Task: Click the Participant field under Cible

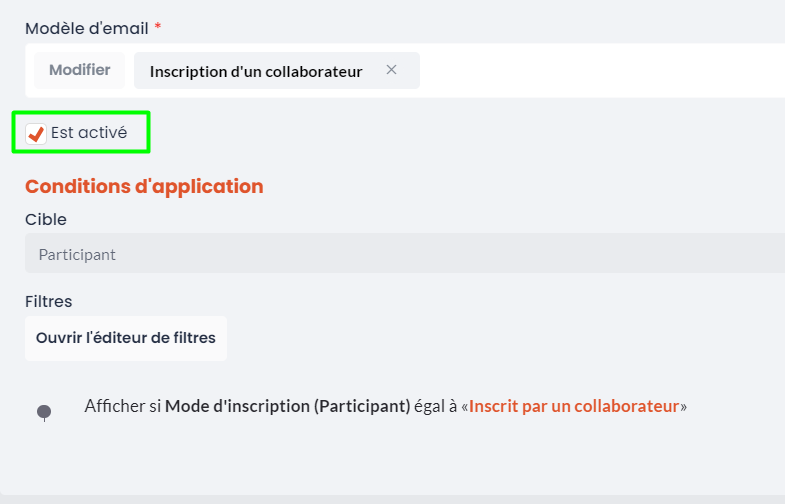Action: [x=405, y=254]
